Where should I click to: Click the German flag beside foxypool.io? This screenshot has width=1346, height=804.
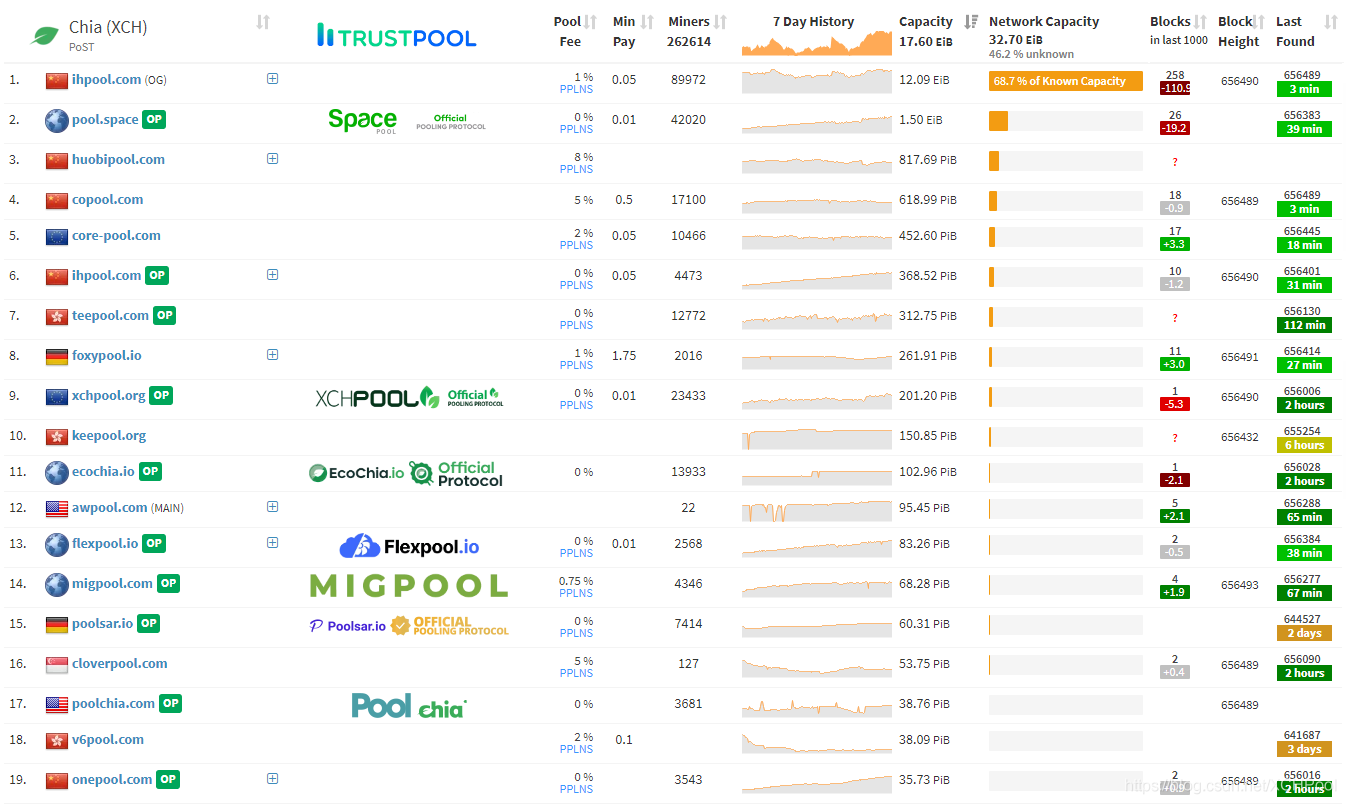pyautogui.click(x=57, y=356)
